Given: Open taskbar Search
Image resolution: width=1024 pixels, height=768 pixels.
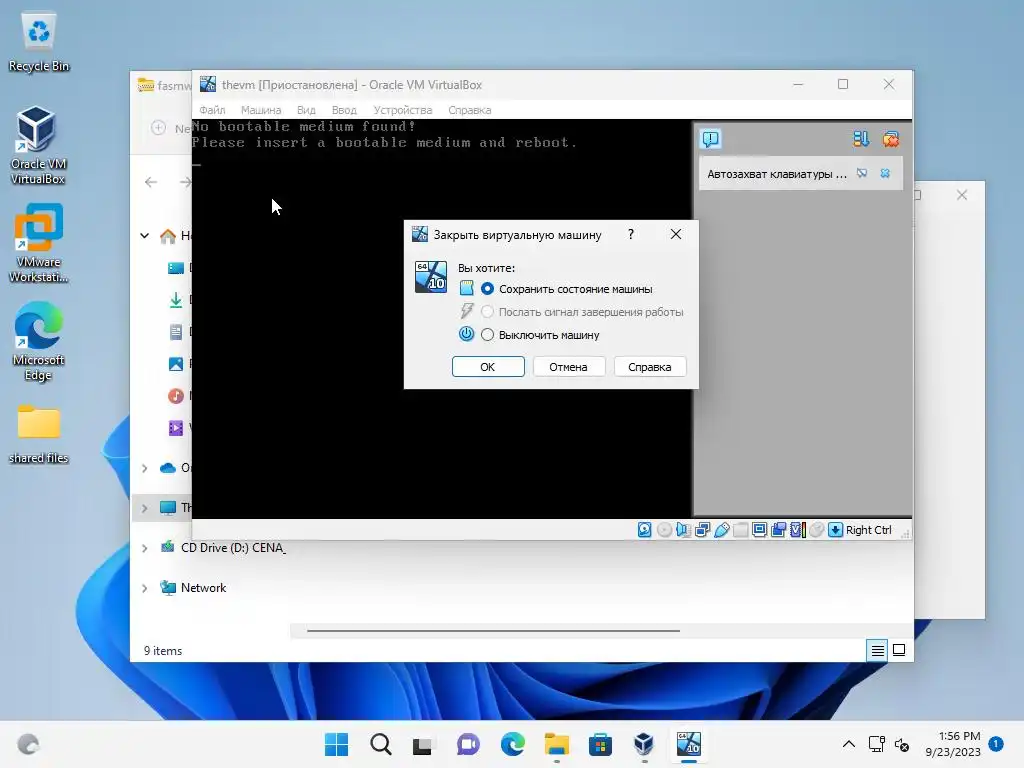Looking at the screenshot, I should point(381,744).
